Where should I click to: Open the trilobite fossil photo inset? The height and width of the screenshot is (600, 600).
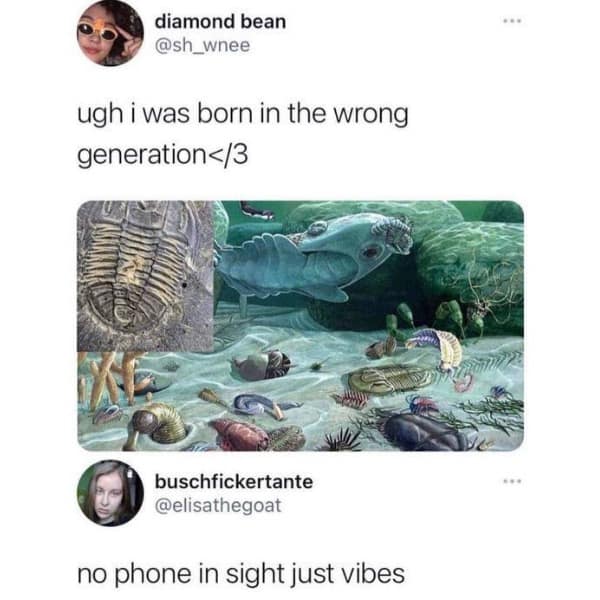click(145, 276)
